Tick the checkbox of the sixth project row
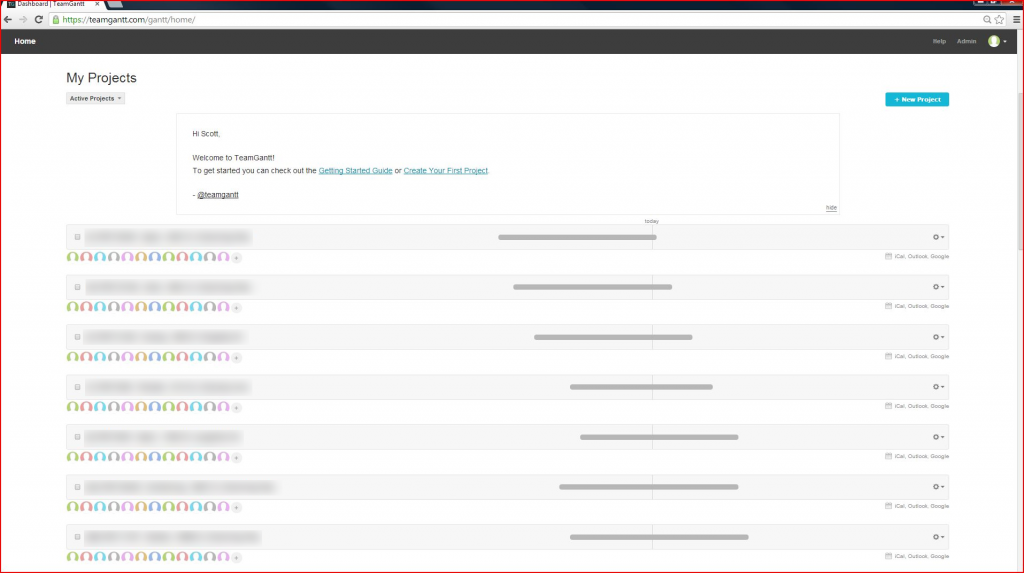The image size is (1024, 573). [x=77, y=487]
